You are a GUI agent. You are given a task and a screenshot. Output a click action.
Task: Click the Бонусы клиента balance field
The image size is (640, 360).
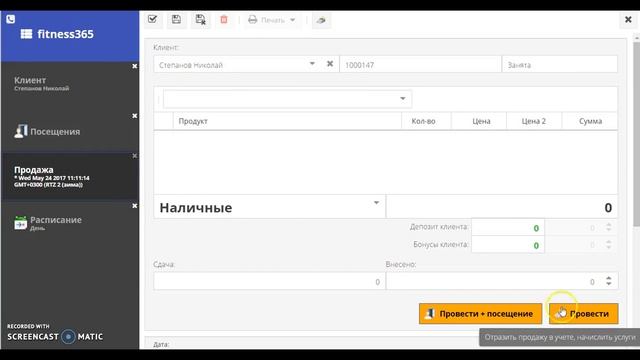point(508,245)
